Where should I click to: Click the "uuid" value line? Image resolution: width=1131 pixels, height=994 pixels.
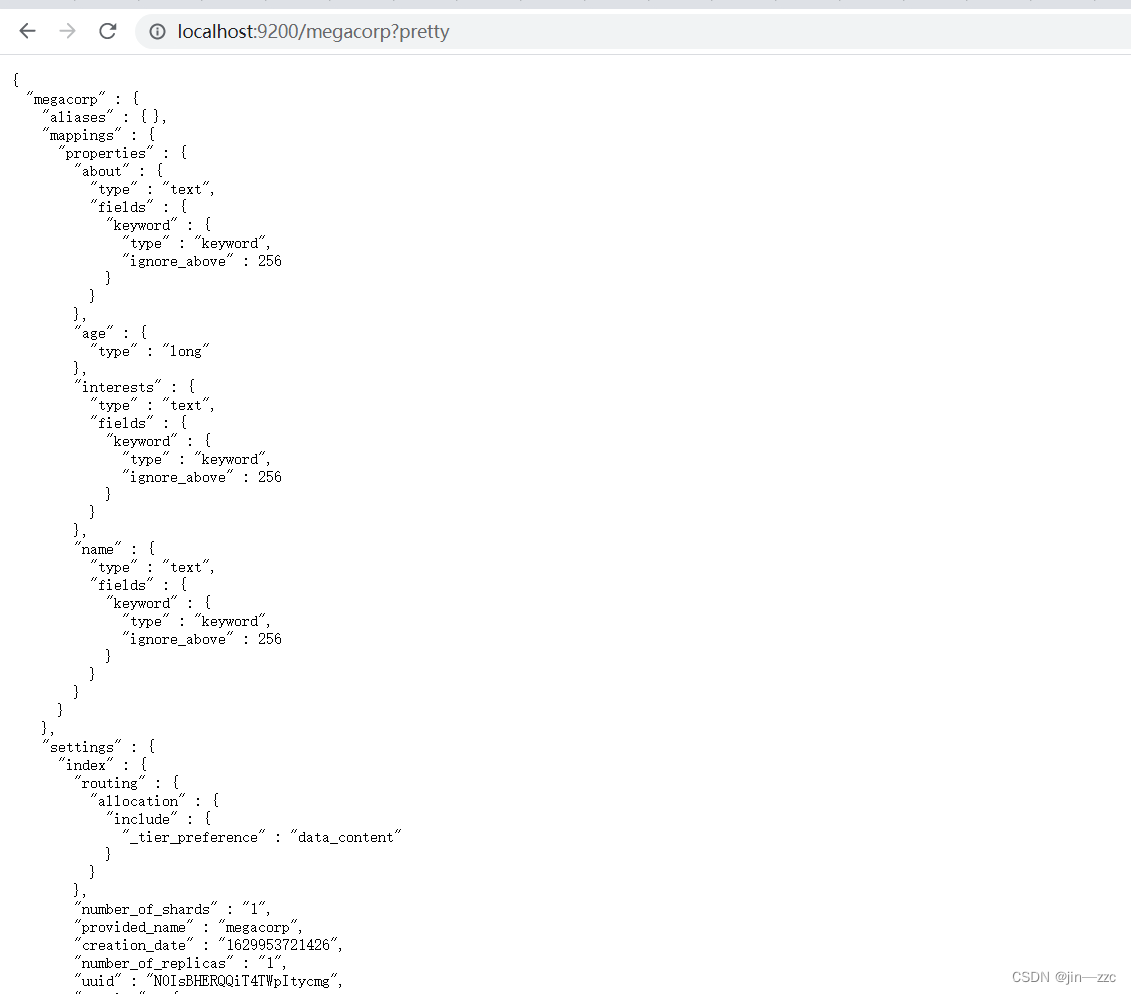click(208, 981)
